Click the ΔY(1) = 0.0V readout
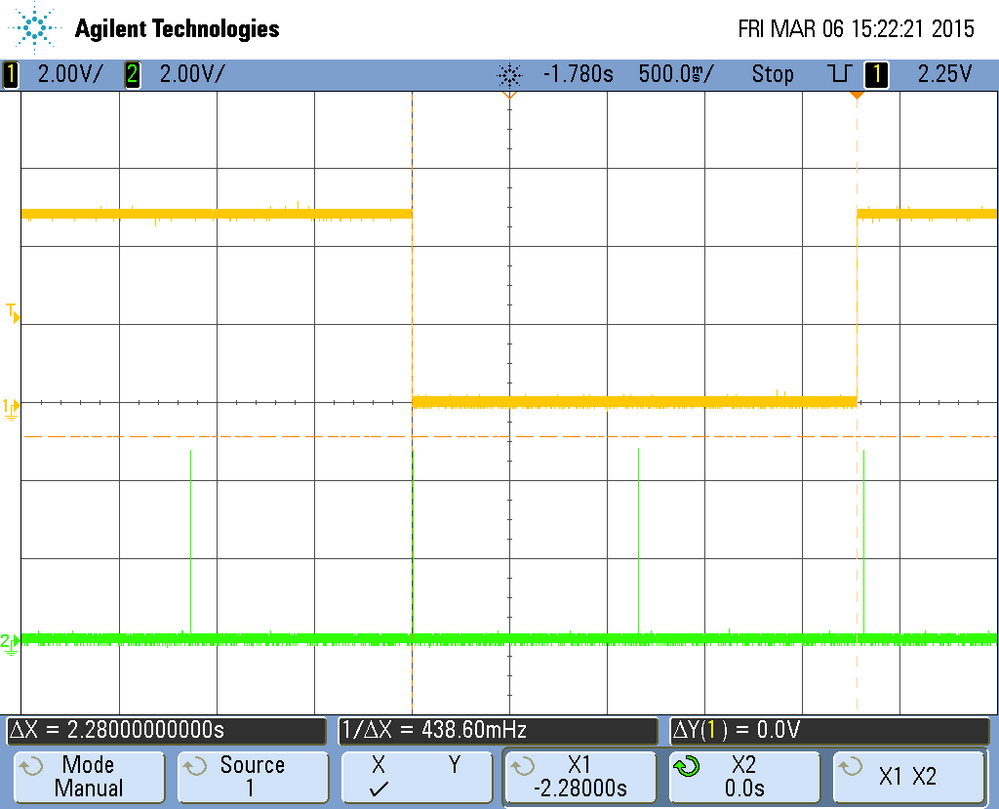999x809 pixels. [830, 730]
